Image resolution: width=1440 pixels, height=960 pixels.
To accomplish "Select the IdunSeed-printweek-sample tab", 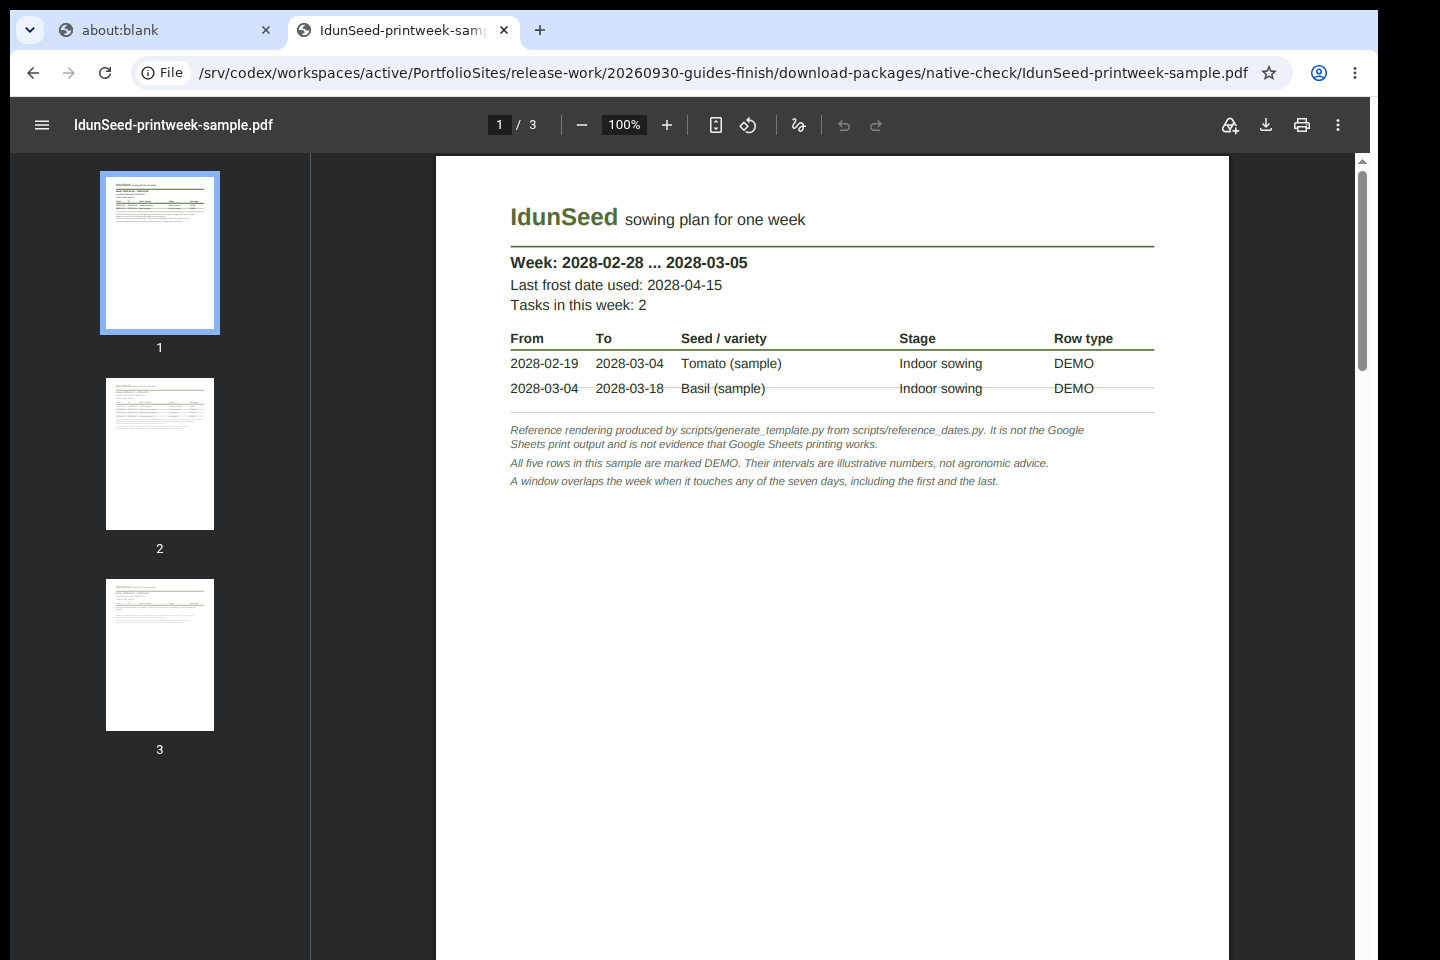I will (x=402, y=30).
